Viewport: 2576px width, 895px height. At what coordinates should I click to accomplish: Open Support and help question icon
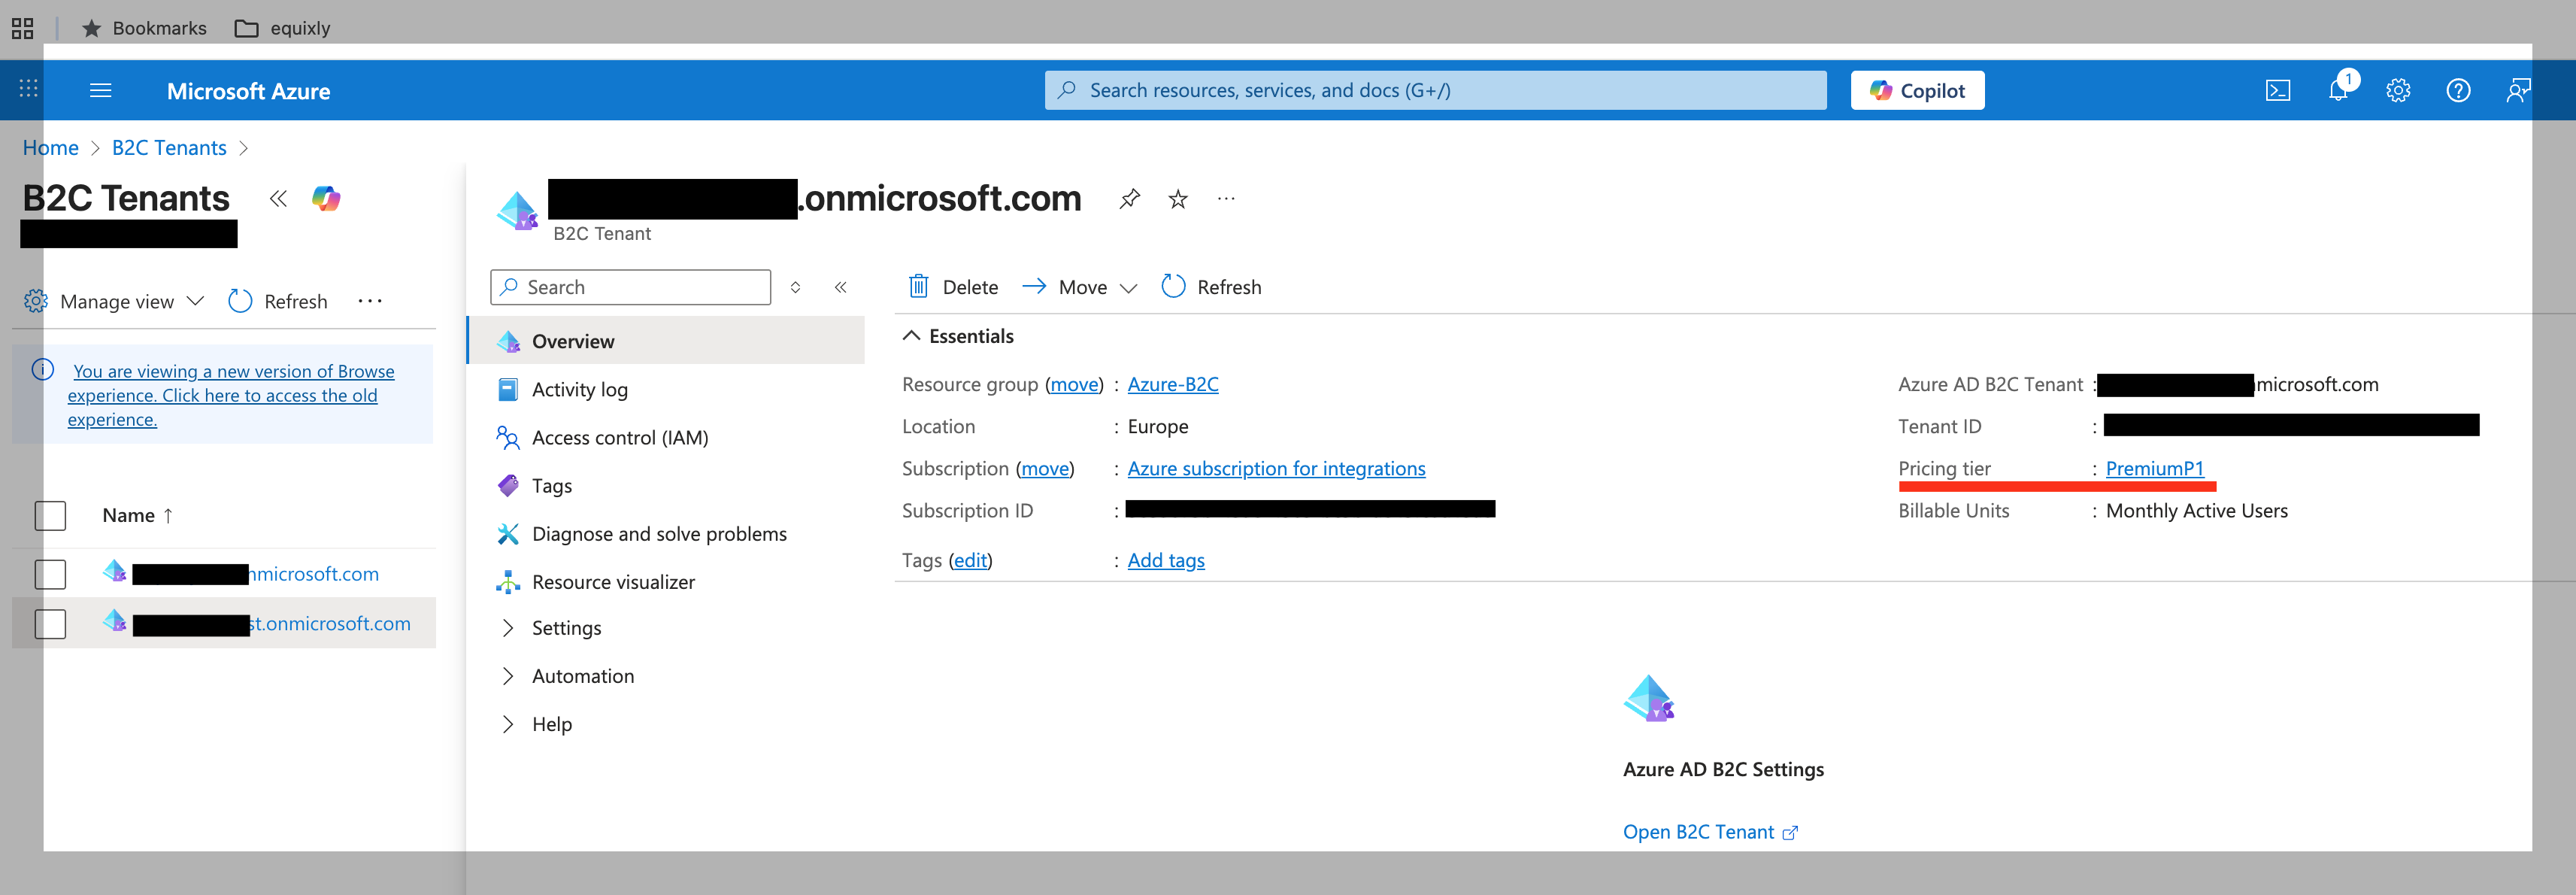(x=2458, y=91)
